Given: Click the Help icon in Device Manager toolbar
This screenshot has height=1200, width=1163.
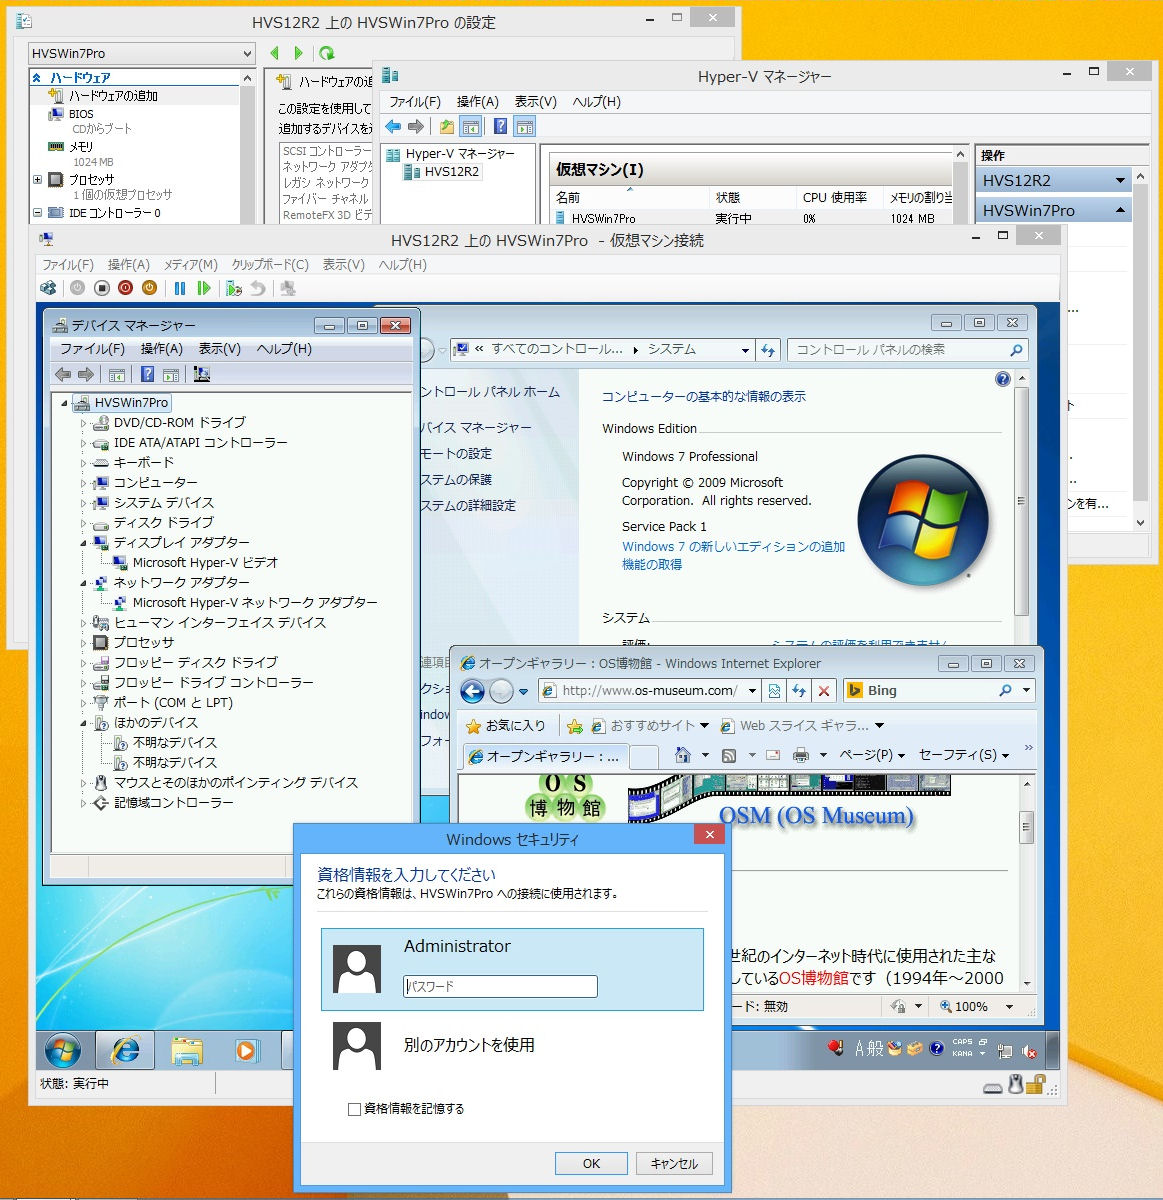Looking at the screenshot, I should coord(147,374).
